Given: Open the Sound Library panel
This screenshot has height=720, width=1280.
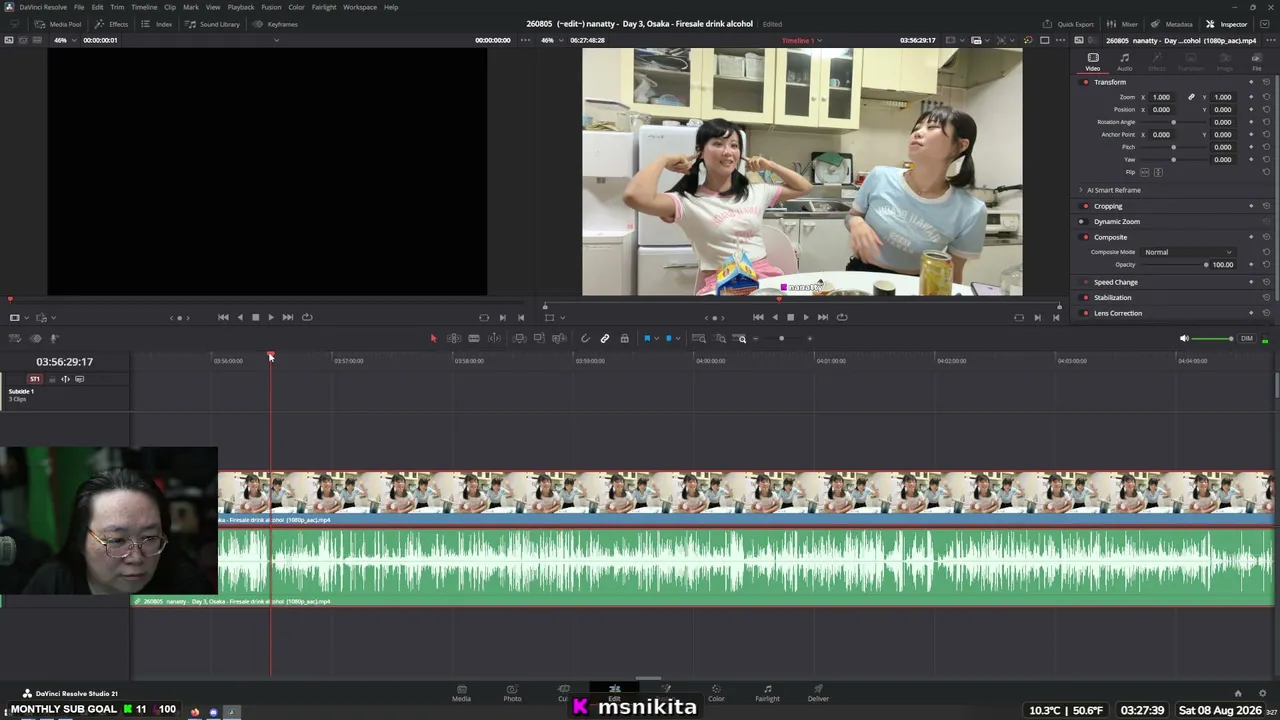Looking at the screenshot, I should click(x=213, y=24).
